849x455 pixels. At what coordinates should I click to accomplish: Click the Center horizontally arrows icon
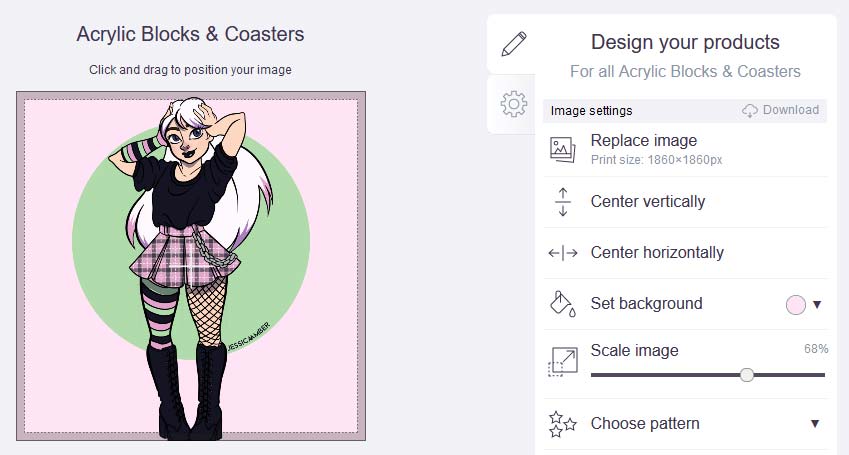(563, 253)
